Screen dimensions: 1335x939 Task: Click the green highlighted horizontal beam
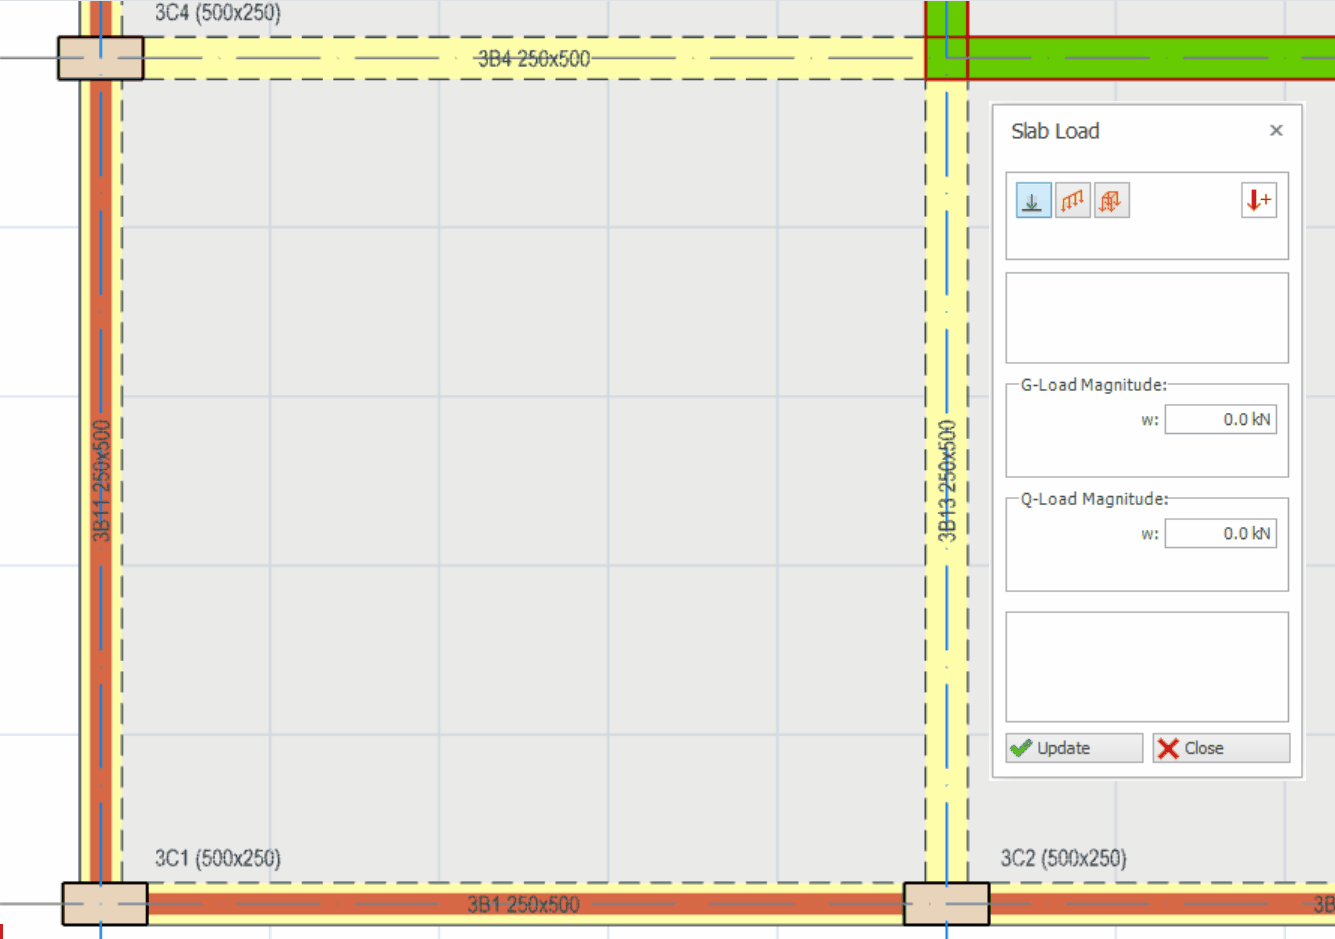click(x=1150, y=58)
